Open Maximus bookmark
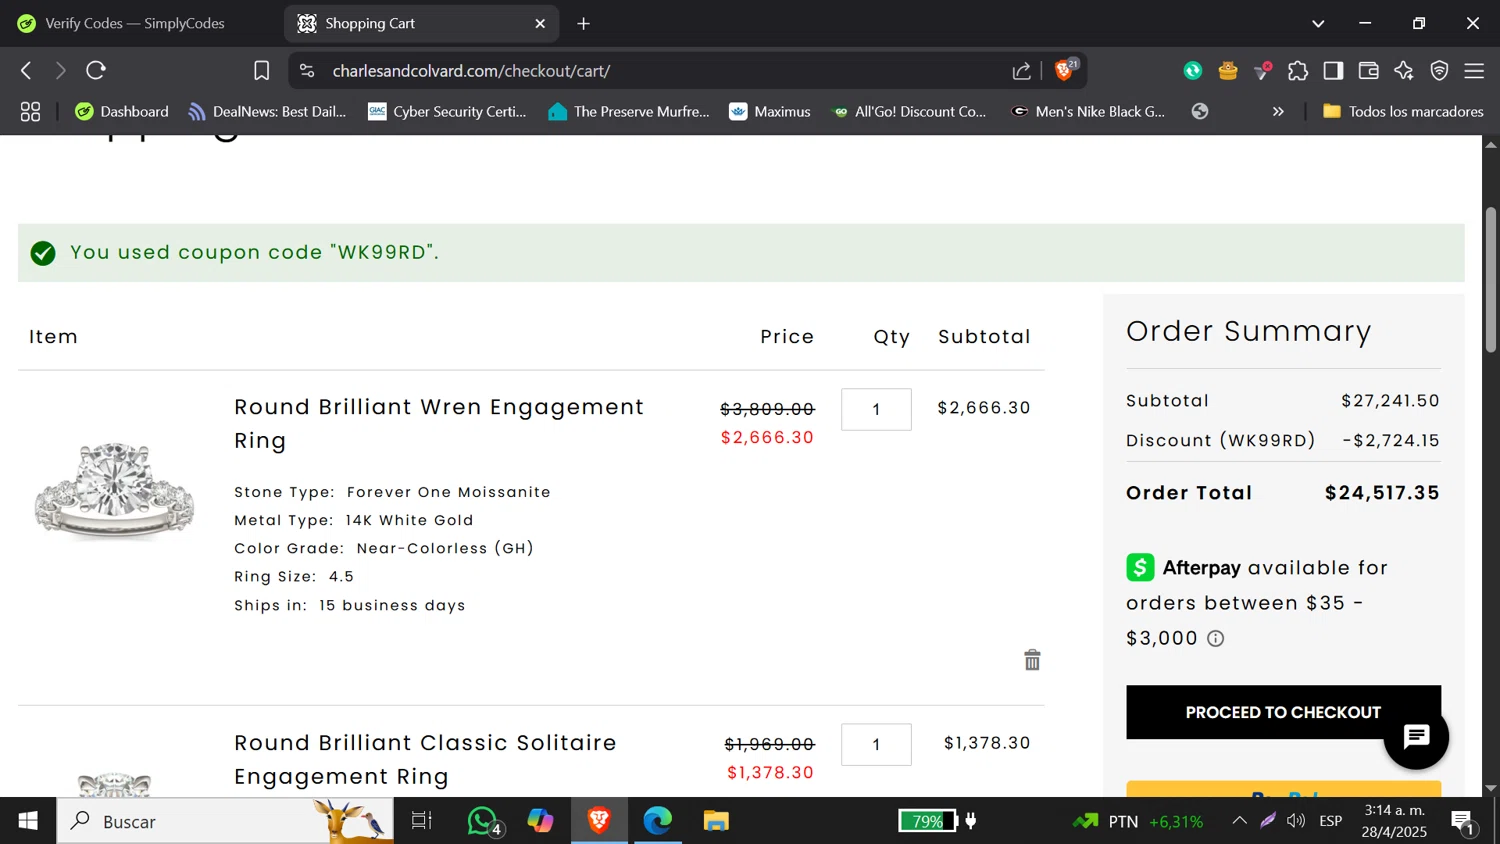 770,112
